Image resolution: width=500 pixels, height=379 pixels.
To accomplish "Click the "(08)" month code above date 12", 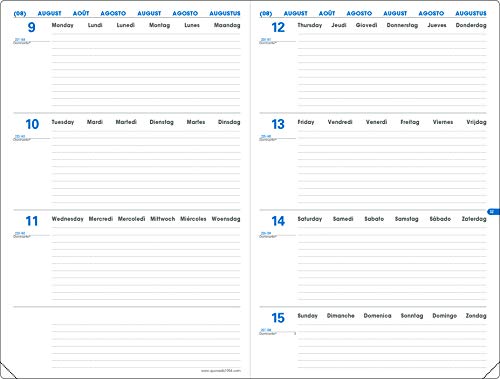I will tap(266, 14).
